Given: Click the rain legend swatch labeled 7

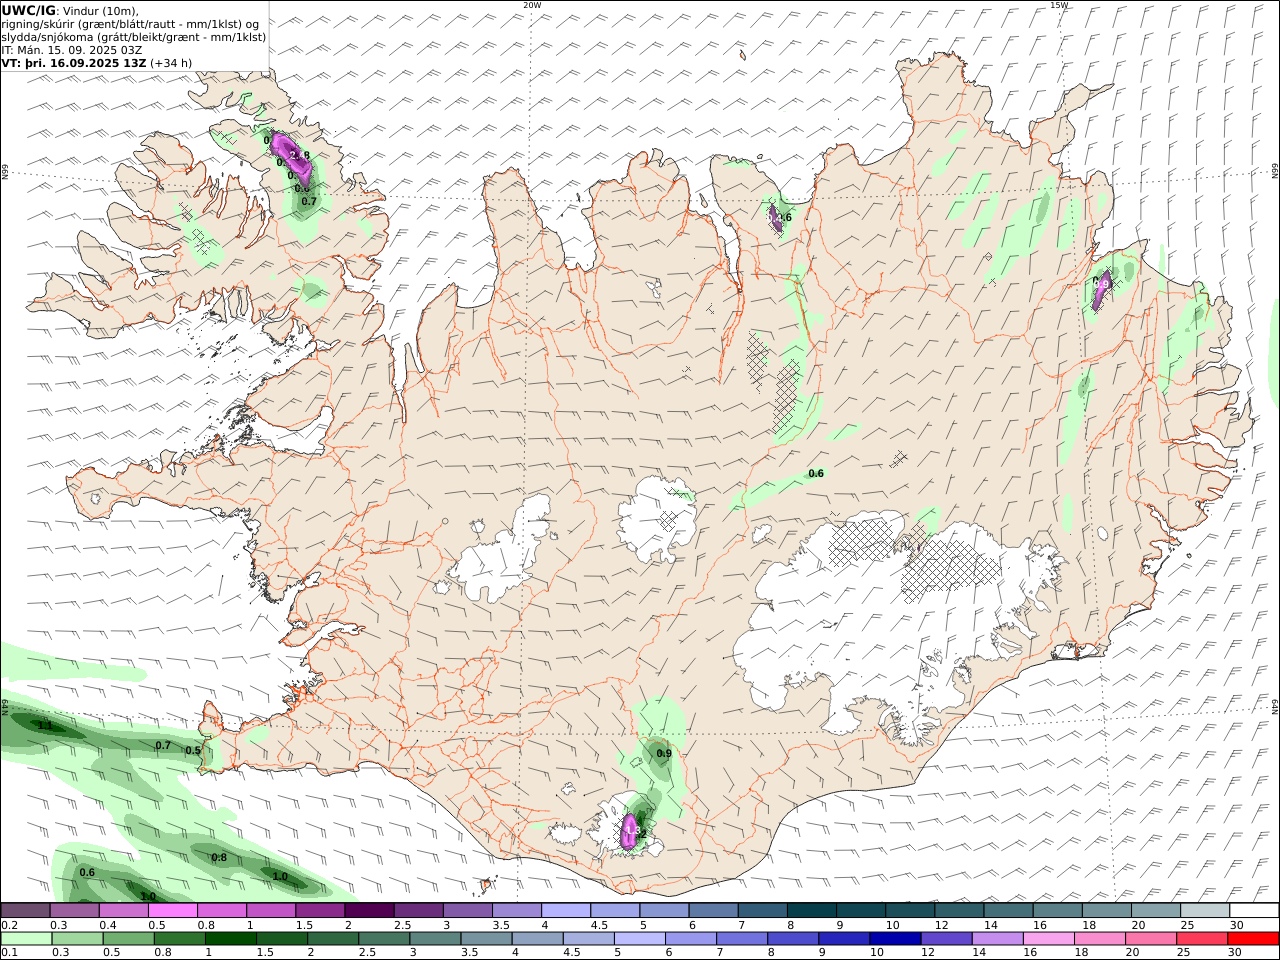Looking at the screenshot, I should [740, 939].
